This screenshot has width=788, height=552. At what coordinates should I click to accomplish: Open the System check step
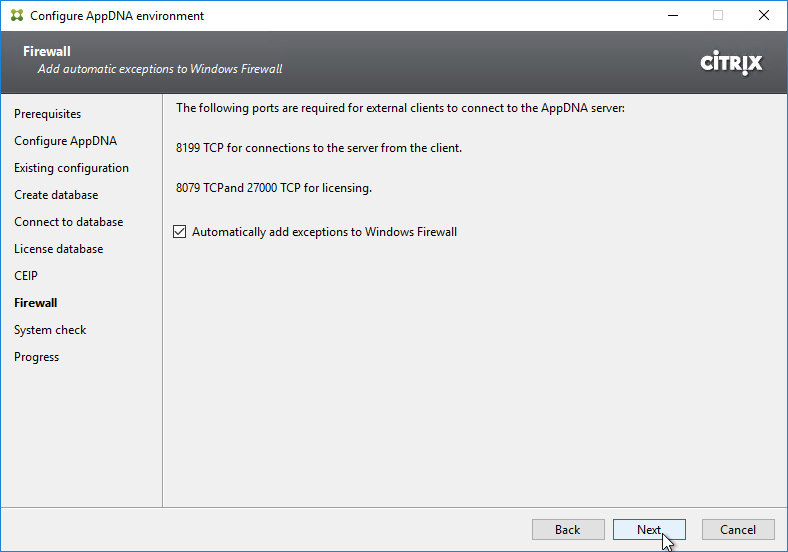[50, 330]
